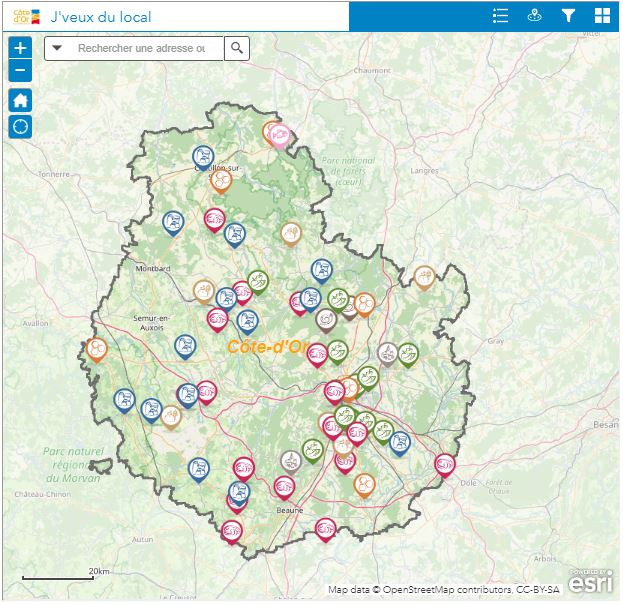Open the nearby places location icon
The height and width of the screenshot is (605, 623).
coord(534,16)
